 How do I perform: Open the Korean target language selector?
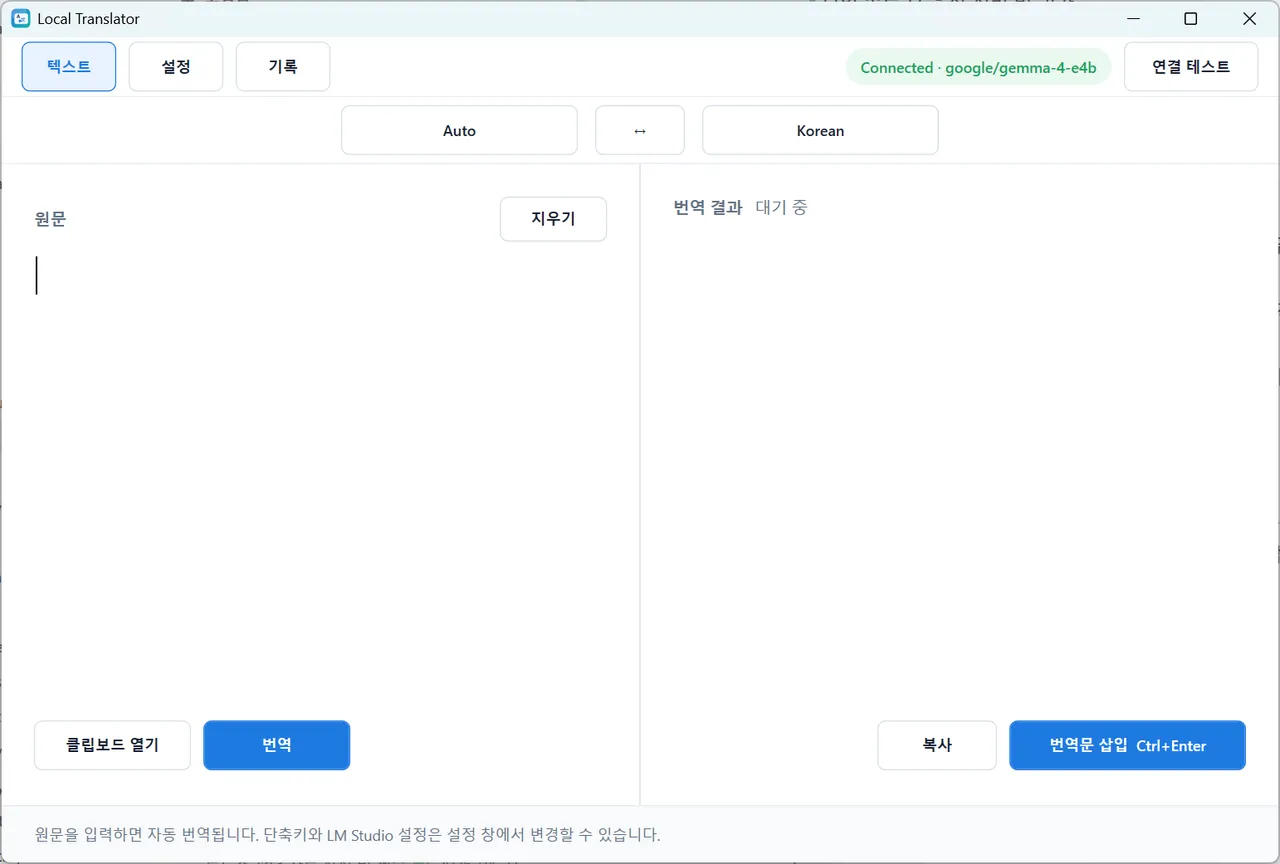(820, 131)
